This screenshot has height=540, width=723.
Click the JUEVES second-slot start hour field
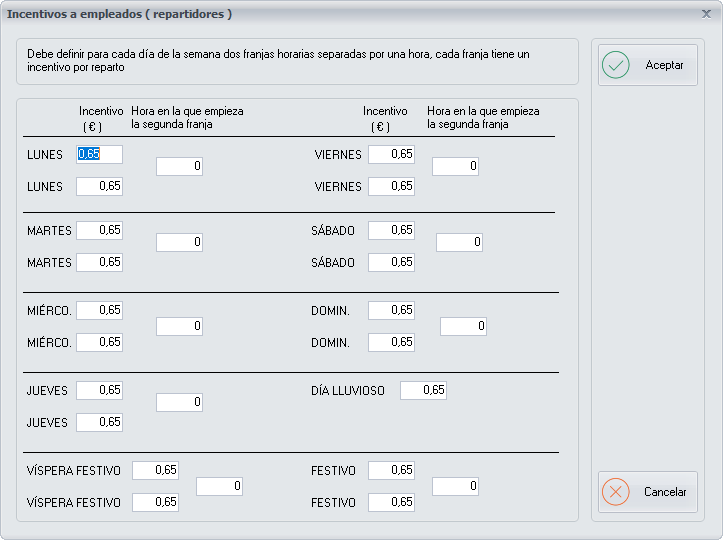(x=179, y=402)
